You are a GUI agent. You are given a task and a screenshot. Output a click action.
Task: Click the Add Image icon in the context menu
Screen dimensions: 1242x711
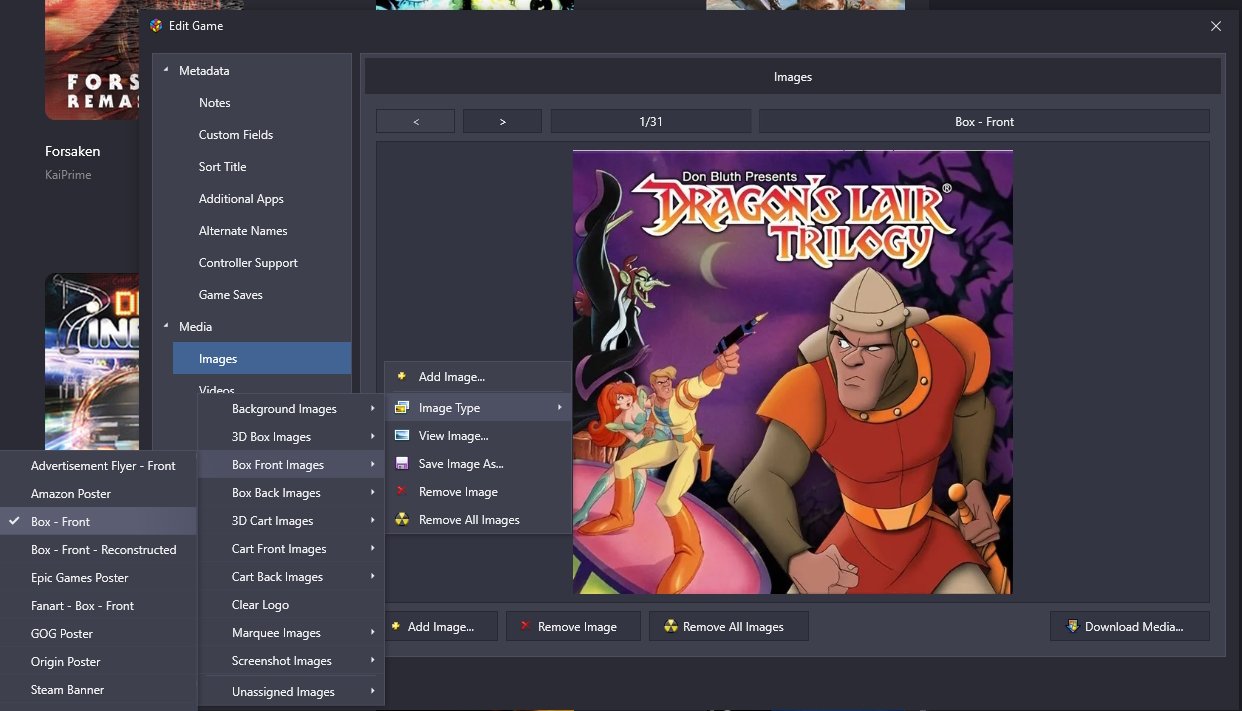tap(401, 377)
